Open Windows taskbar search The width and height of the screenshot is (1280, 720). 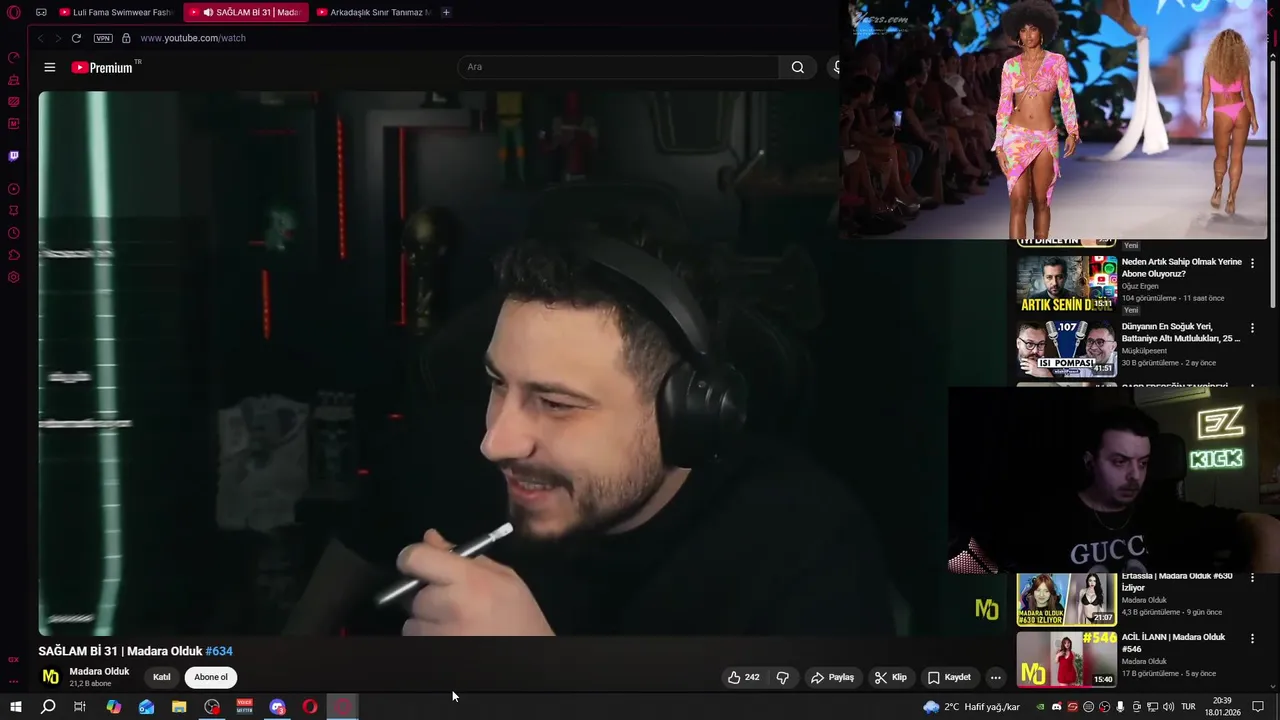tap(47, 707)
